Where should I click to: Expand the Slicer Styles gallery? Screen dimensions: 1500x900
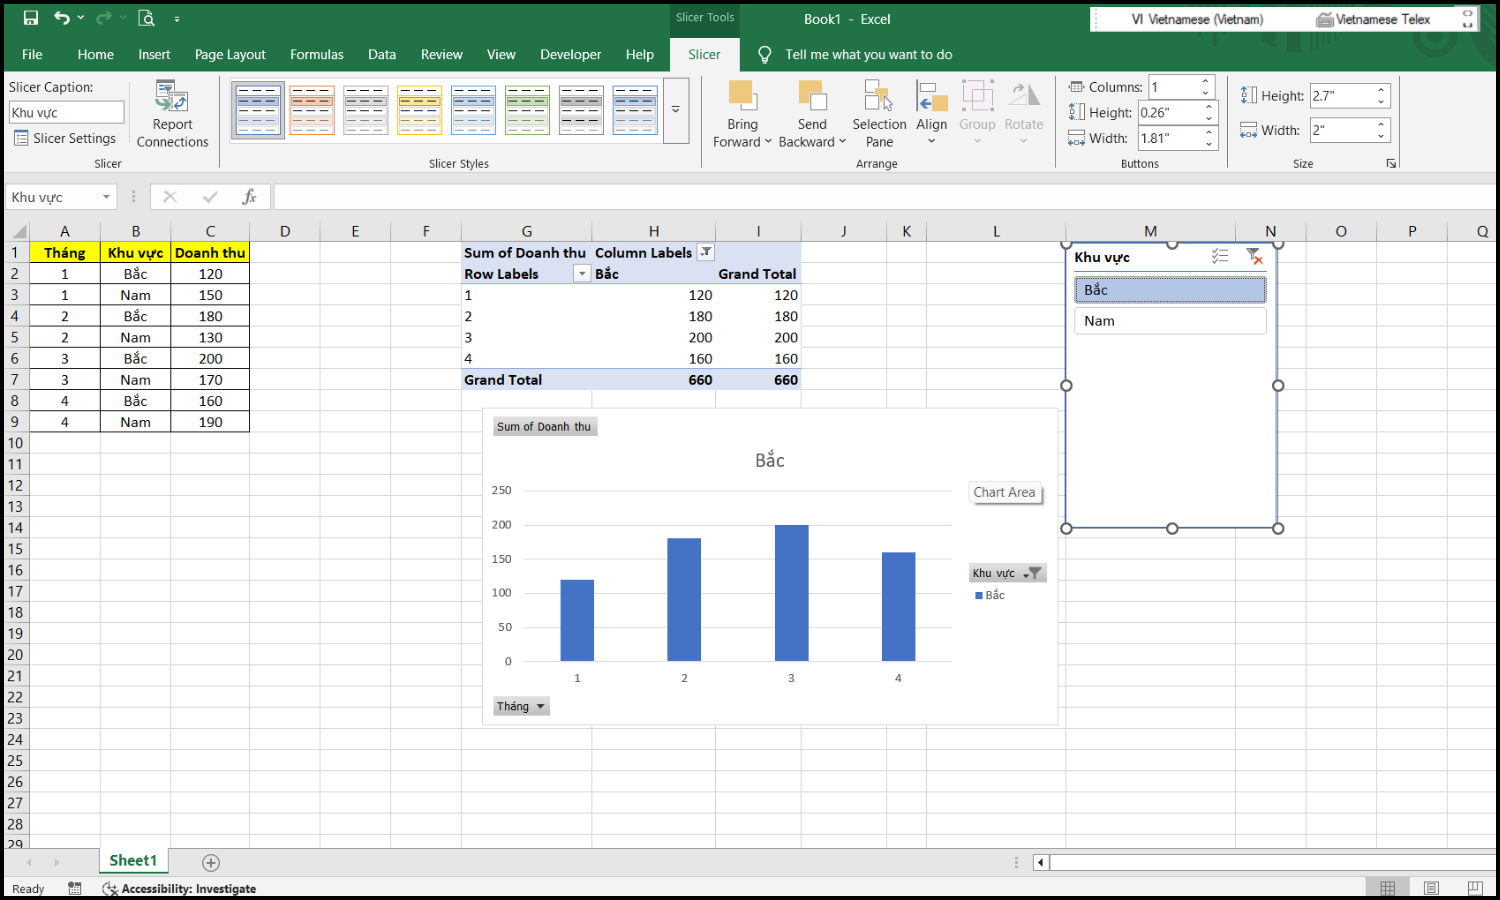click(677, 111)
